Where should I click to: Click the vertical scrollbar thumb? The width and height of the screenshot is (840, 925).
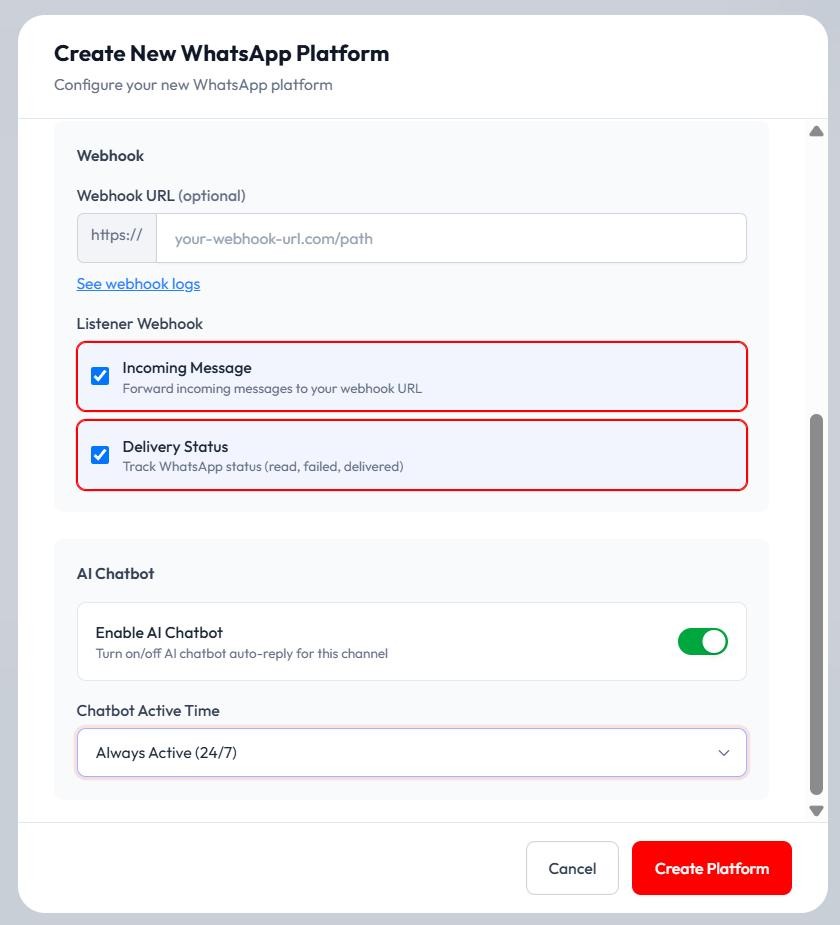[816, 605]
